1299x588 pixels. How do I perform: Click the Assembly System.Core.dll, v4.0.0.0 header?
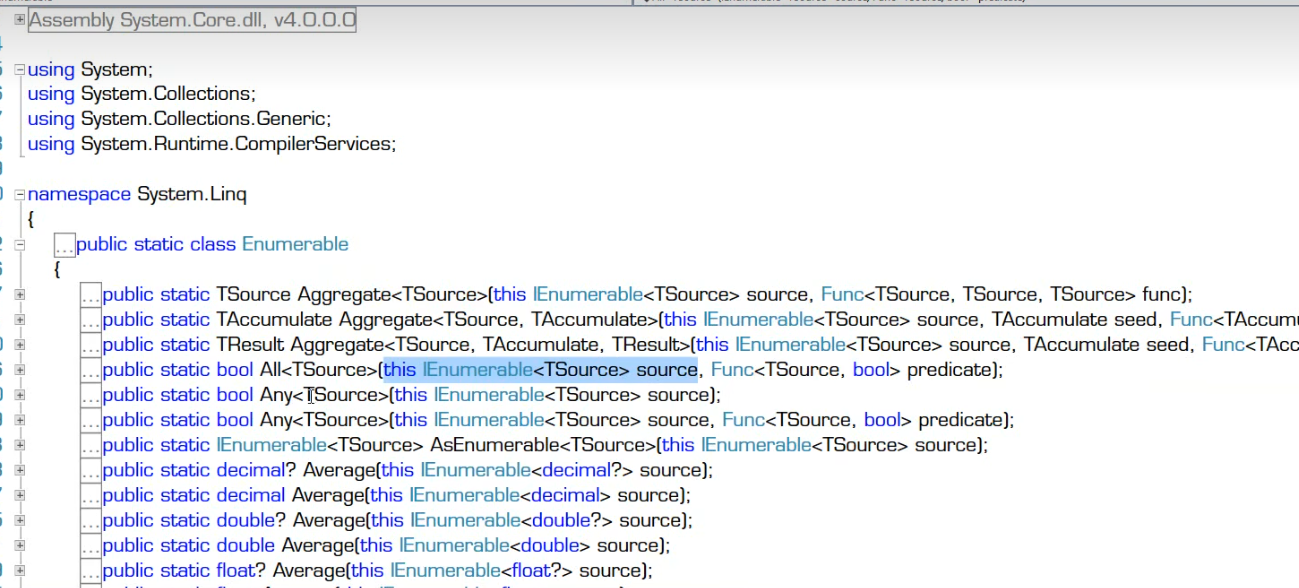(192, 19)
